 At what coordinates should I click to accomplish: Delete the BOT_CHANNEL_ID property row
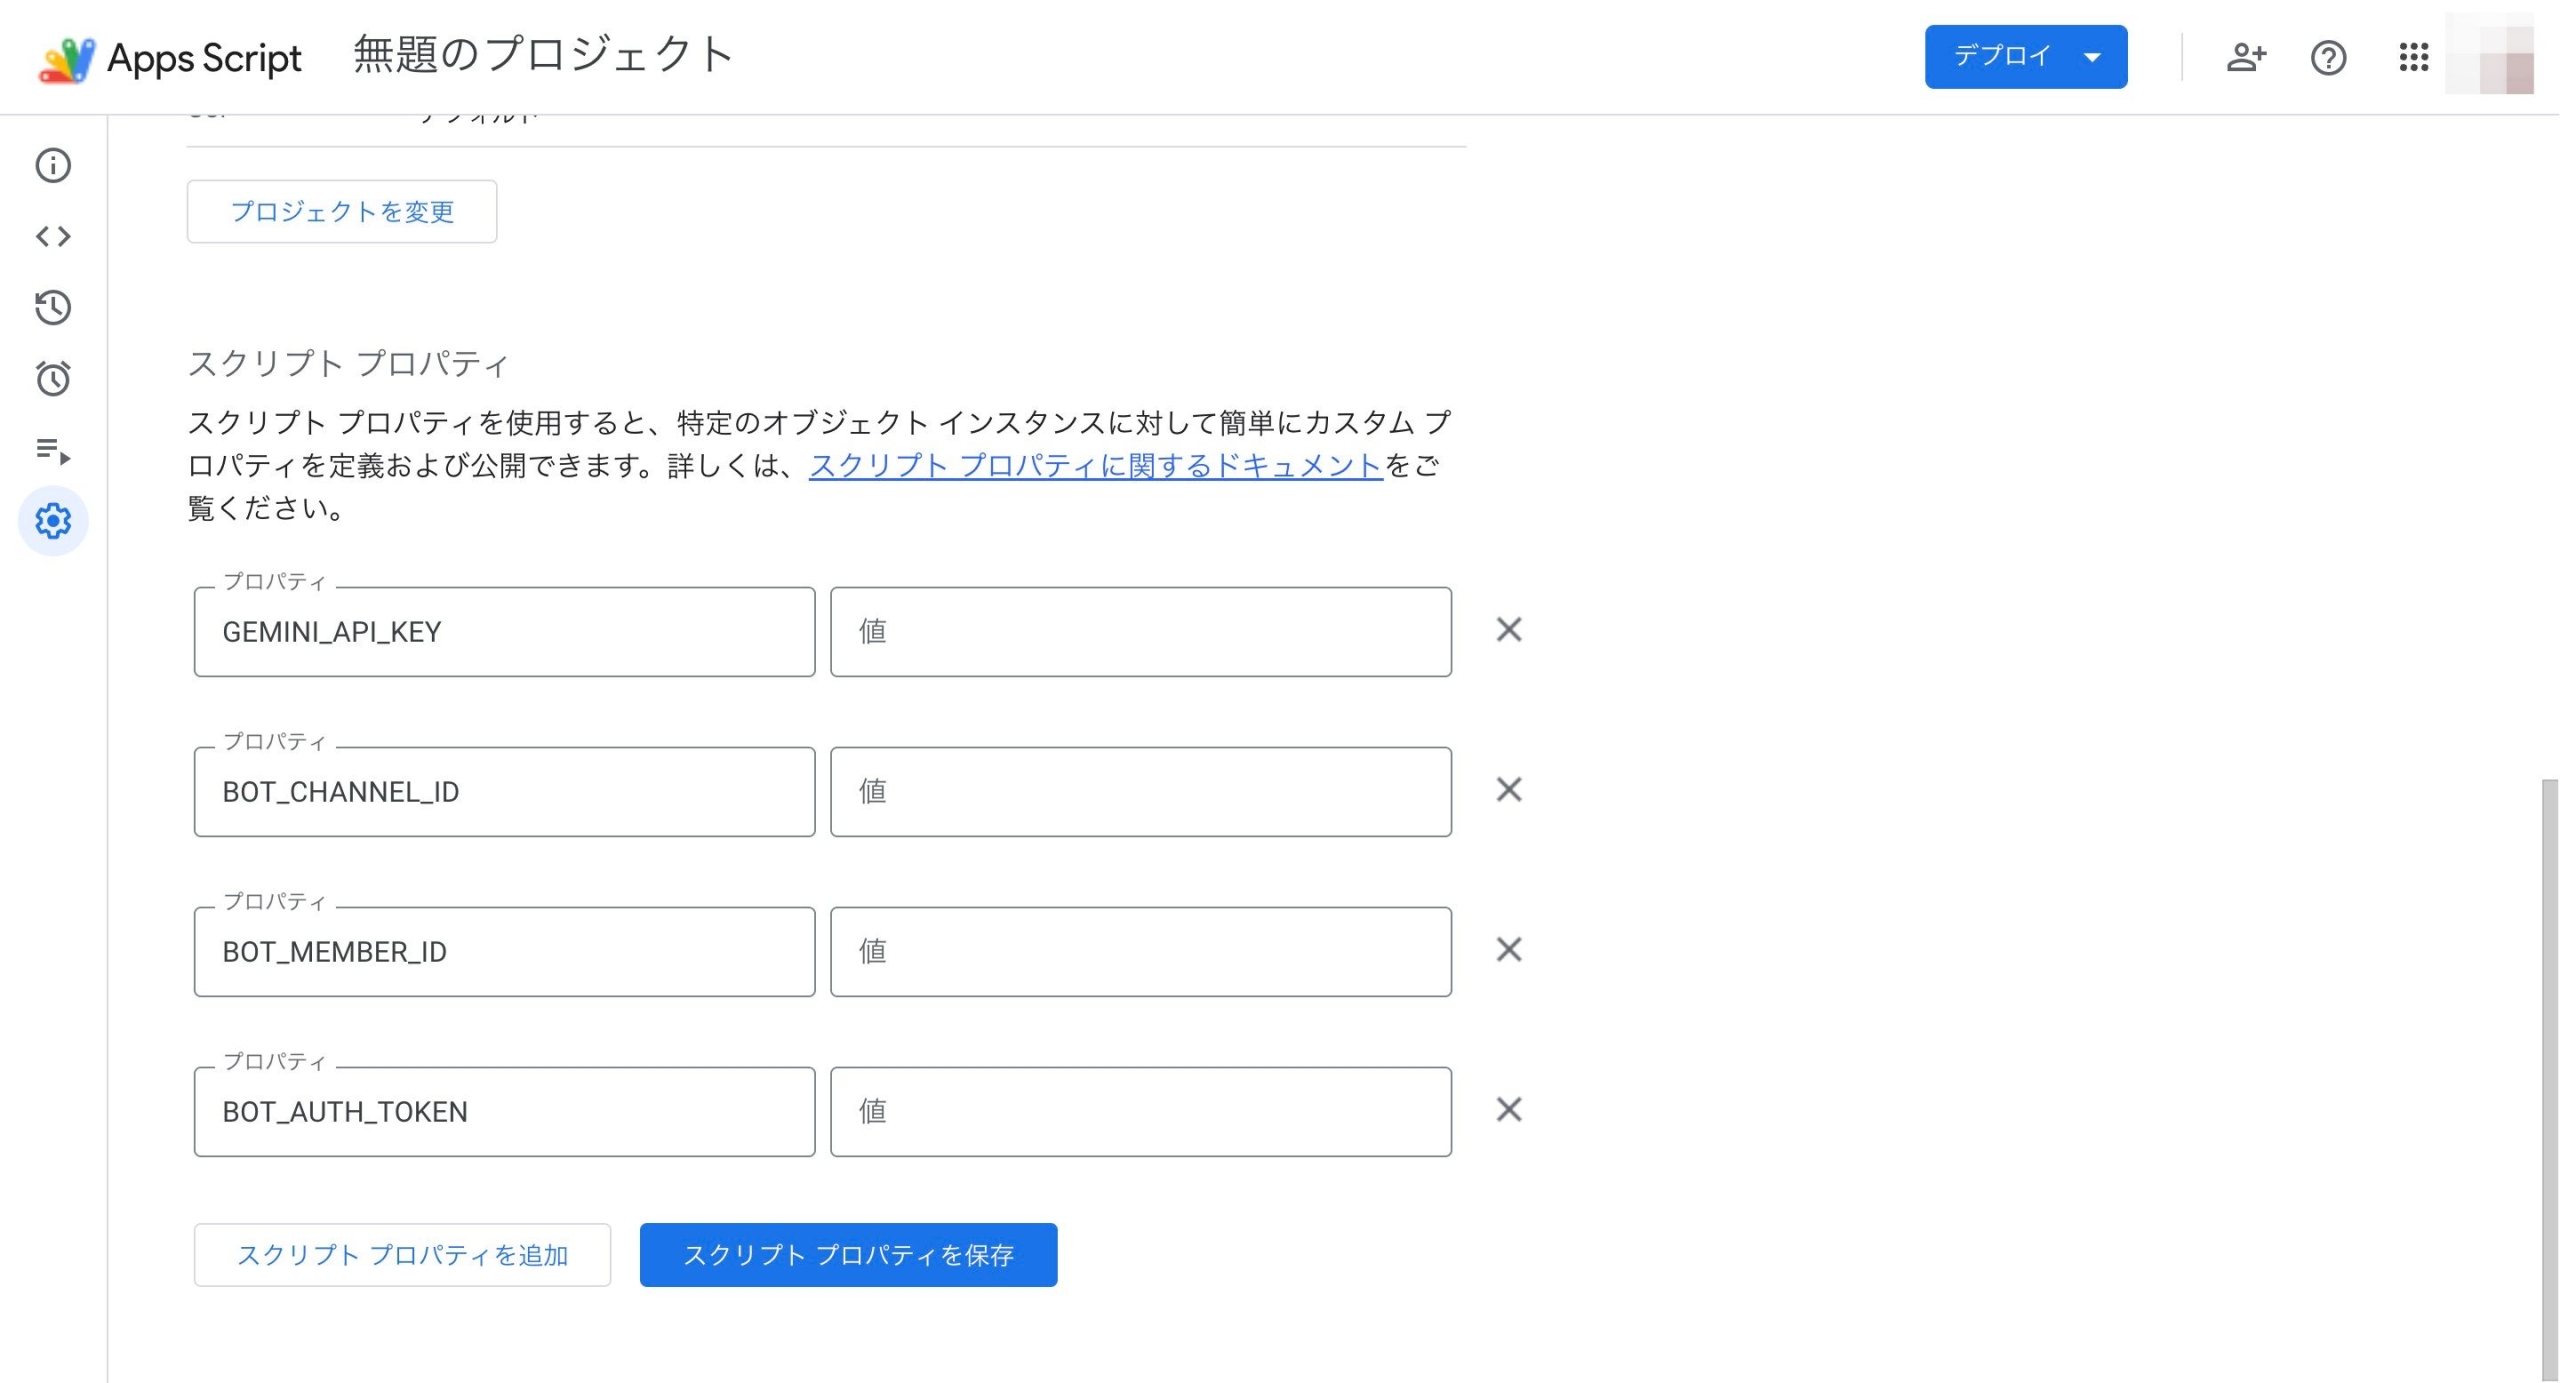(1508, 790)
